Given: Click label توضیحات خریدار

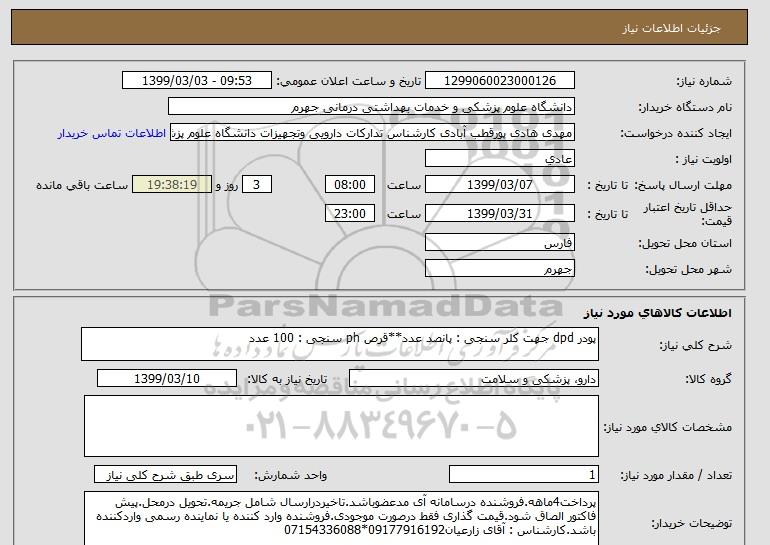Looking at the screenshot, I should (x=691, y=523).
